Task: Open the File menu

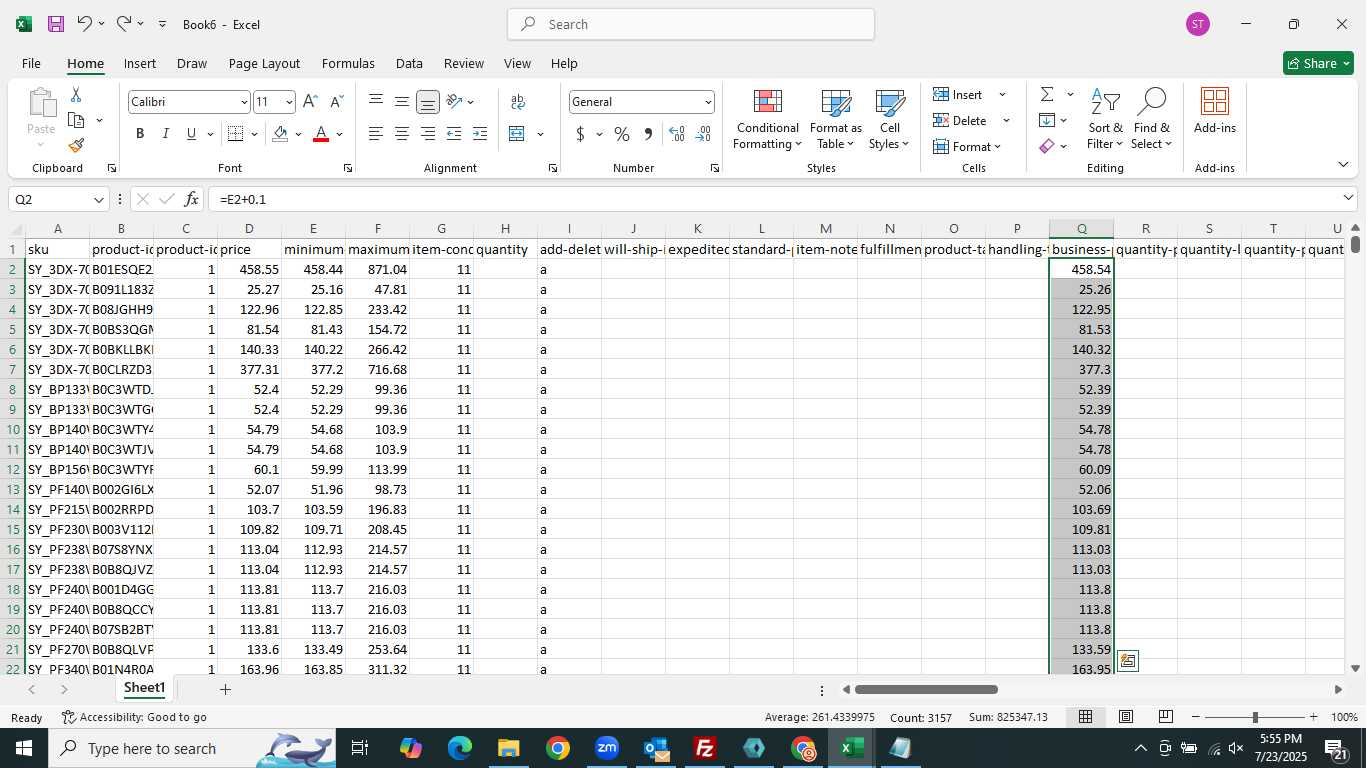Action: pos(31,63)
